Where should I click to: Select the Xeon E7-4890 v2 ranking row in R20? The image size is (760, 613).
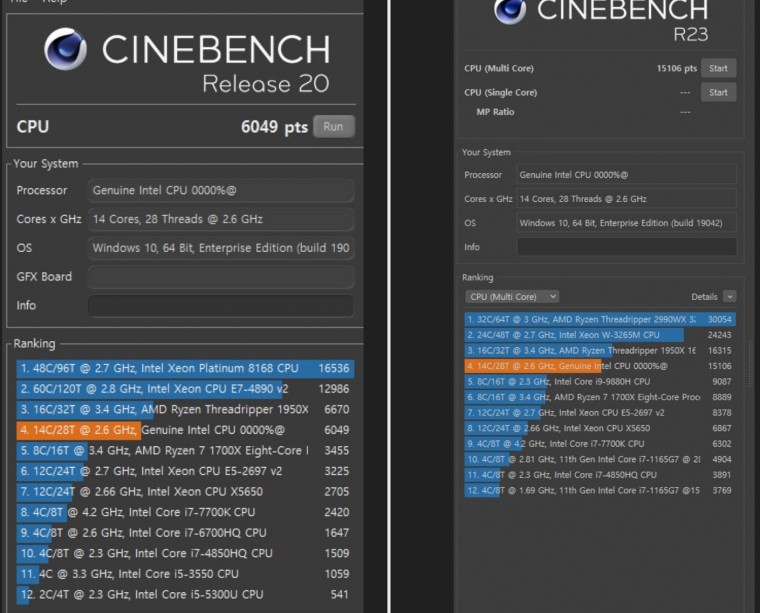click(185, 389)
